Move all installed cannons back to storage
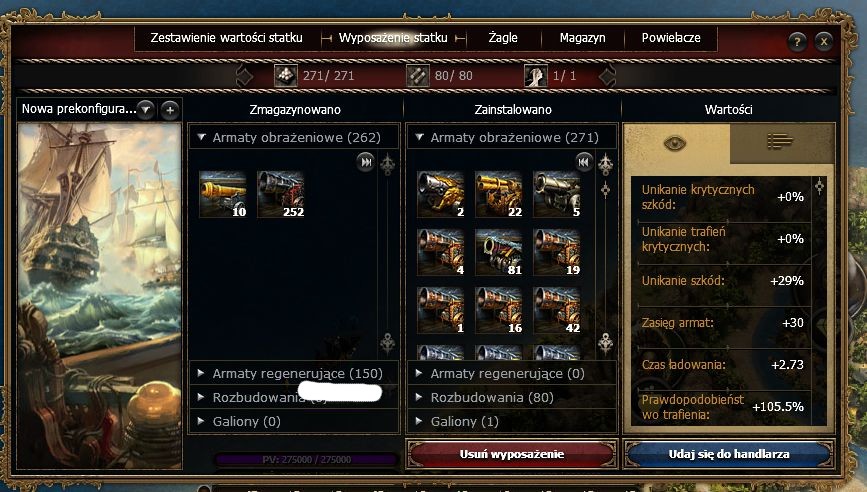Image resolution: width=867 pixels, height=492 pixels. [x=583, y=162]
